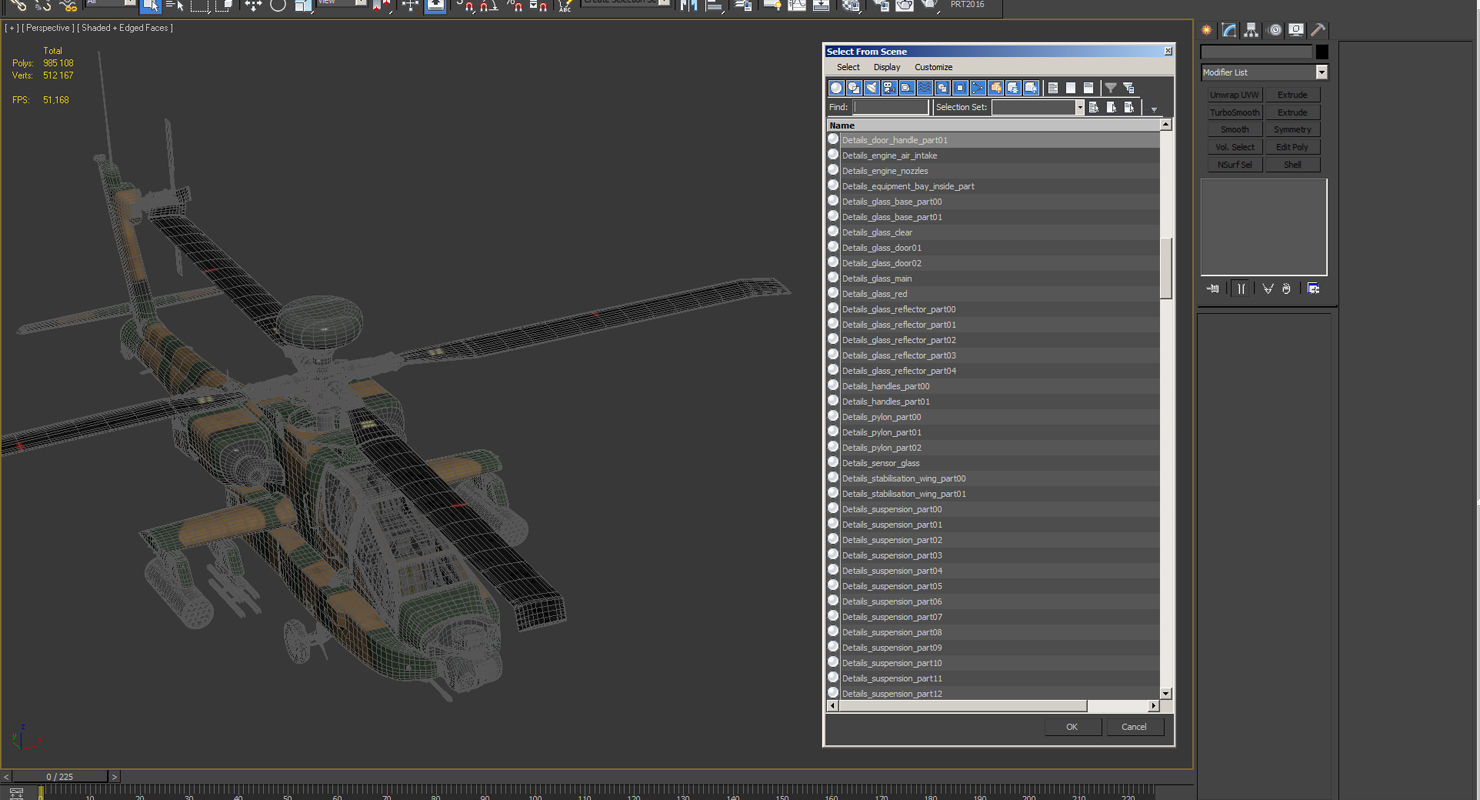This screenshot has height=800, width=1480.
Task: Open the Create command panel tab
Action: tap(1207, 30)
